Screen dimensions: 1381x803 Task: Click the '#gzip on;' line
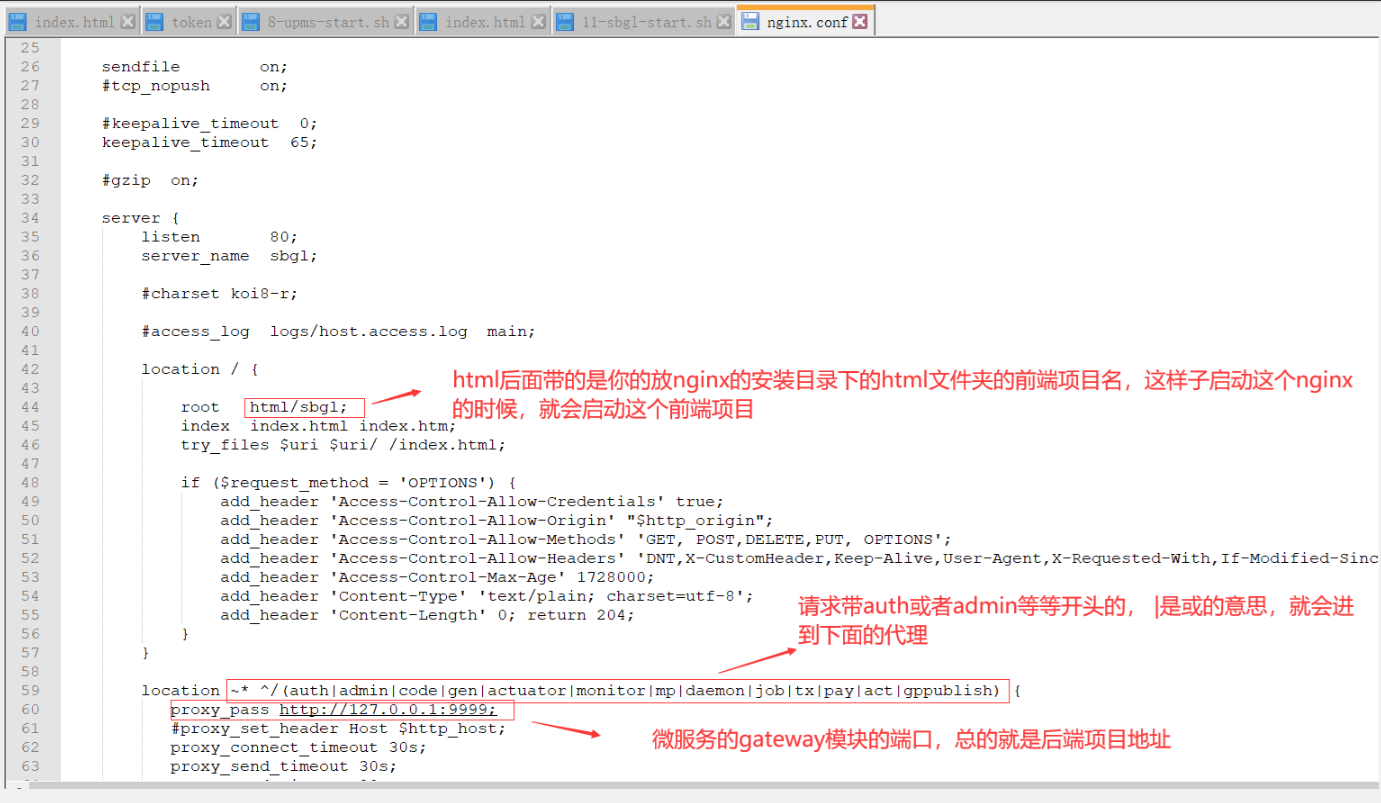[150, 181]
